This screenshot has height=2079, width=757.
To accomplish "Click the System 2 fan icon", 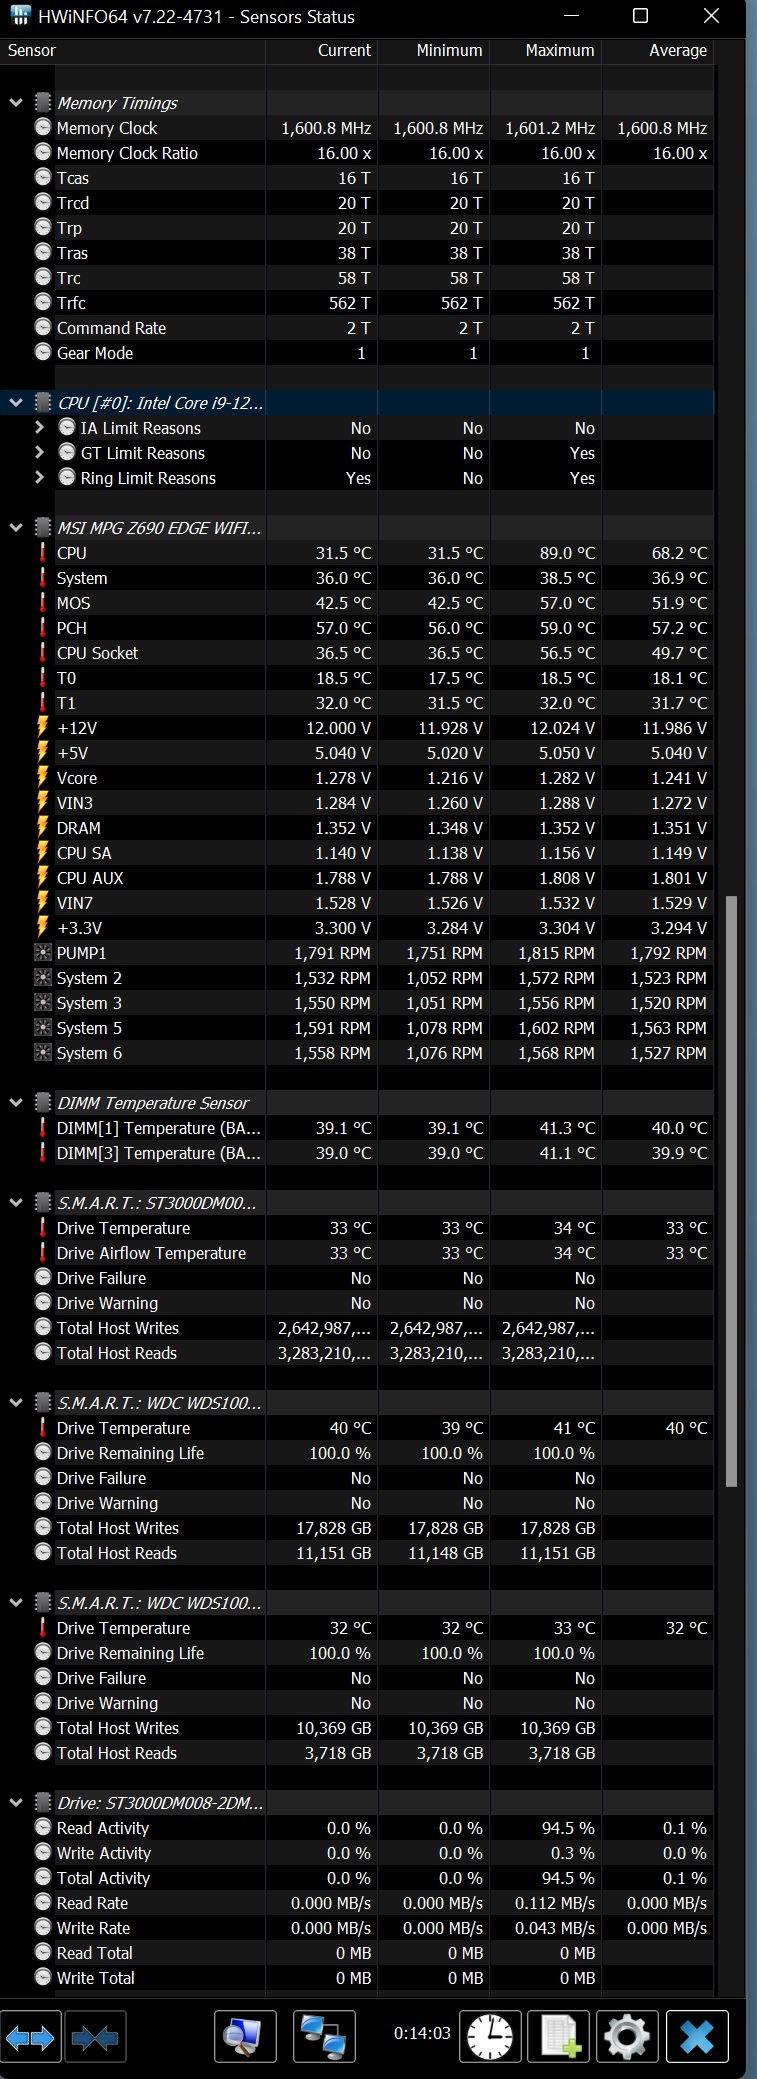I will pos(43,977).
